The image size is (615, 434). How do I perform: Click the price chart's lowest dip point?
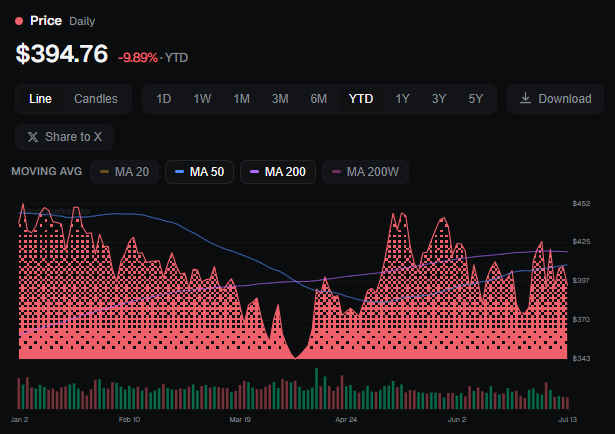pos(295,358)
